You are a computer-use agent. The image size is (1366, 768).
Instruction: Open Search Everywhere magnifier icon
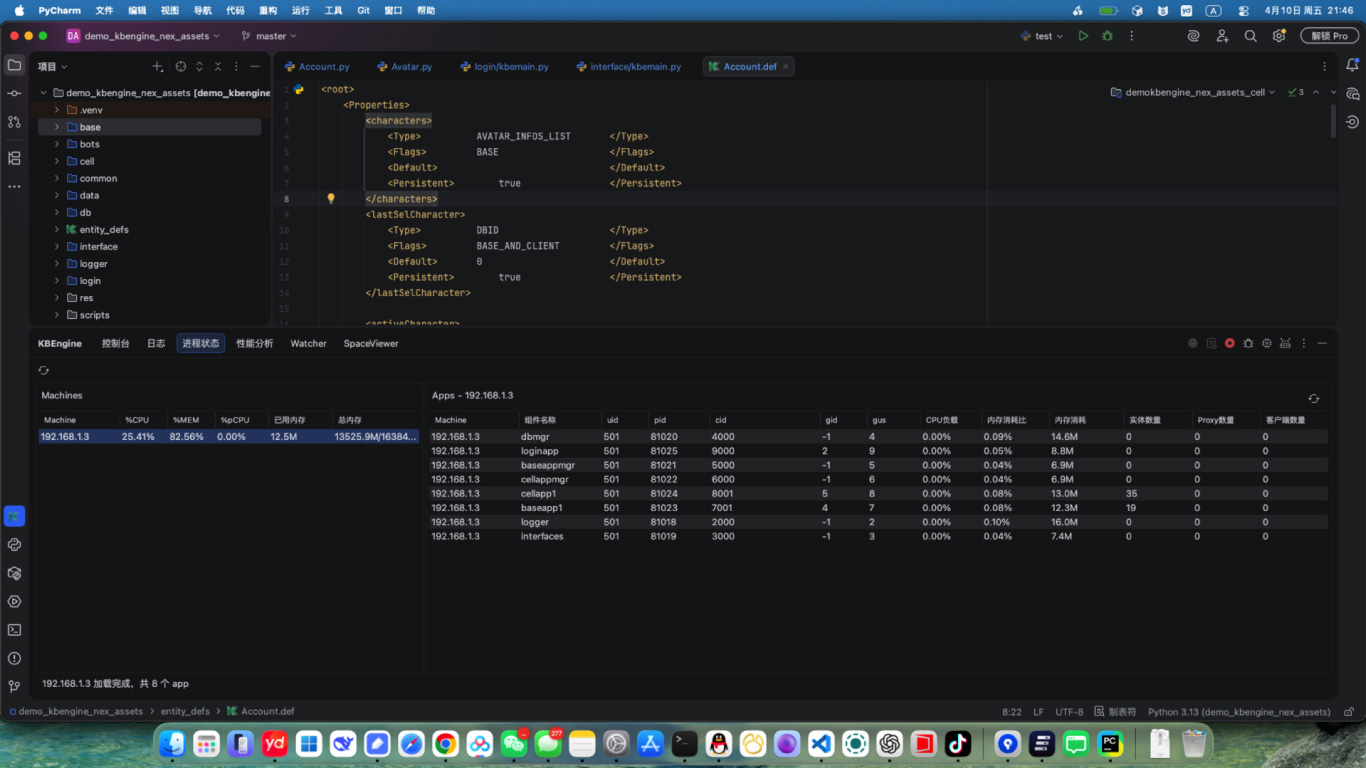(x=1250, y=36)
